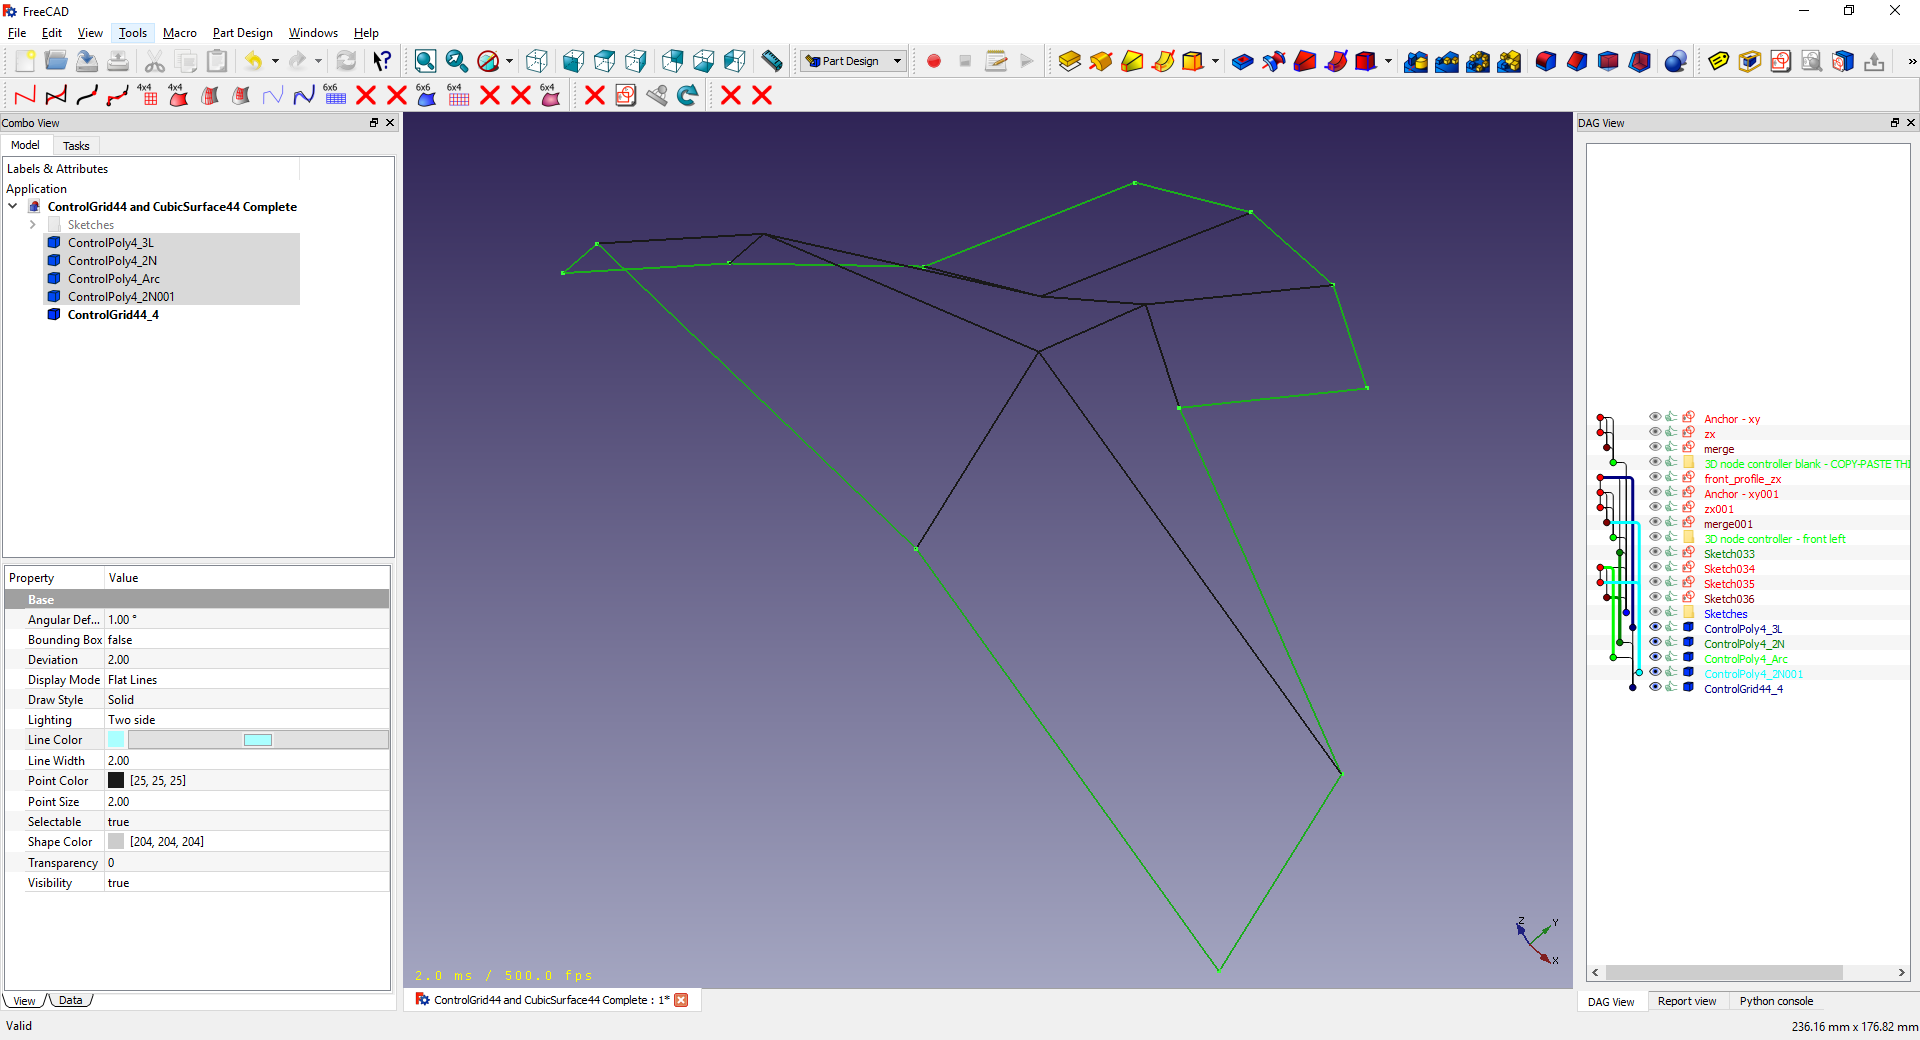The image size is (1920, 1040).
Task: Click the Print icon
Action: [118, 61]
